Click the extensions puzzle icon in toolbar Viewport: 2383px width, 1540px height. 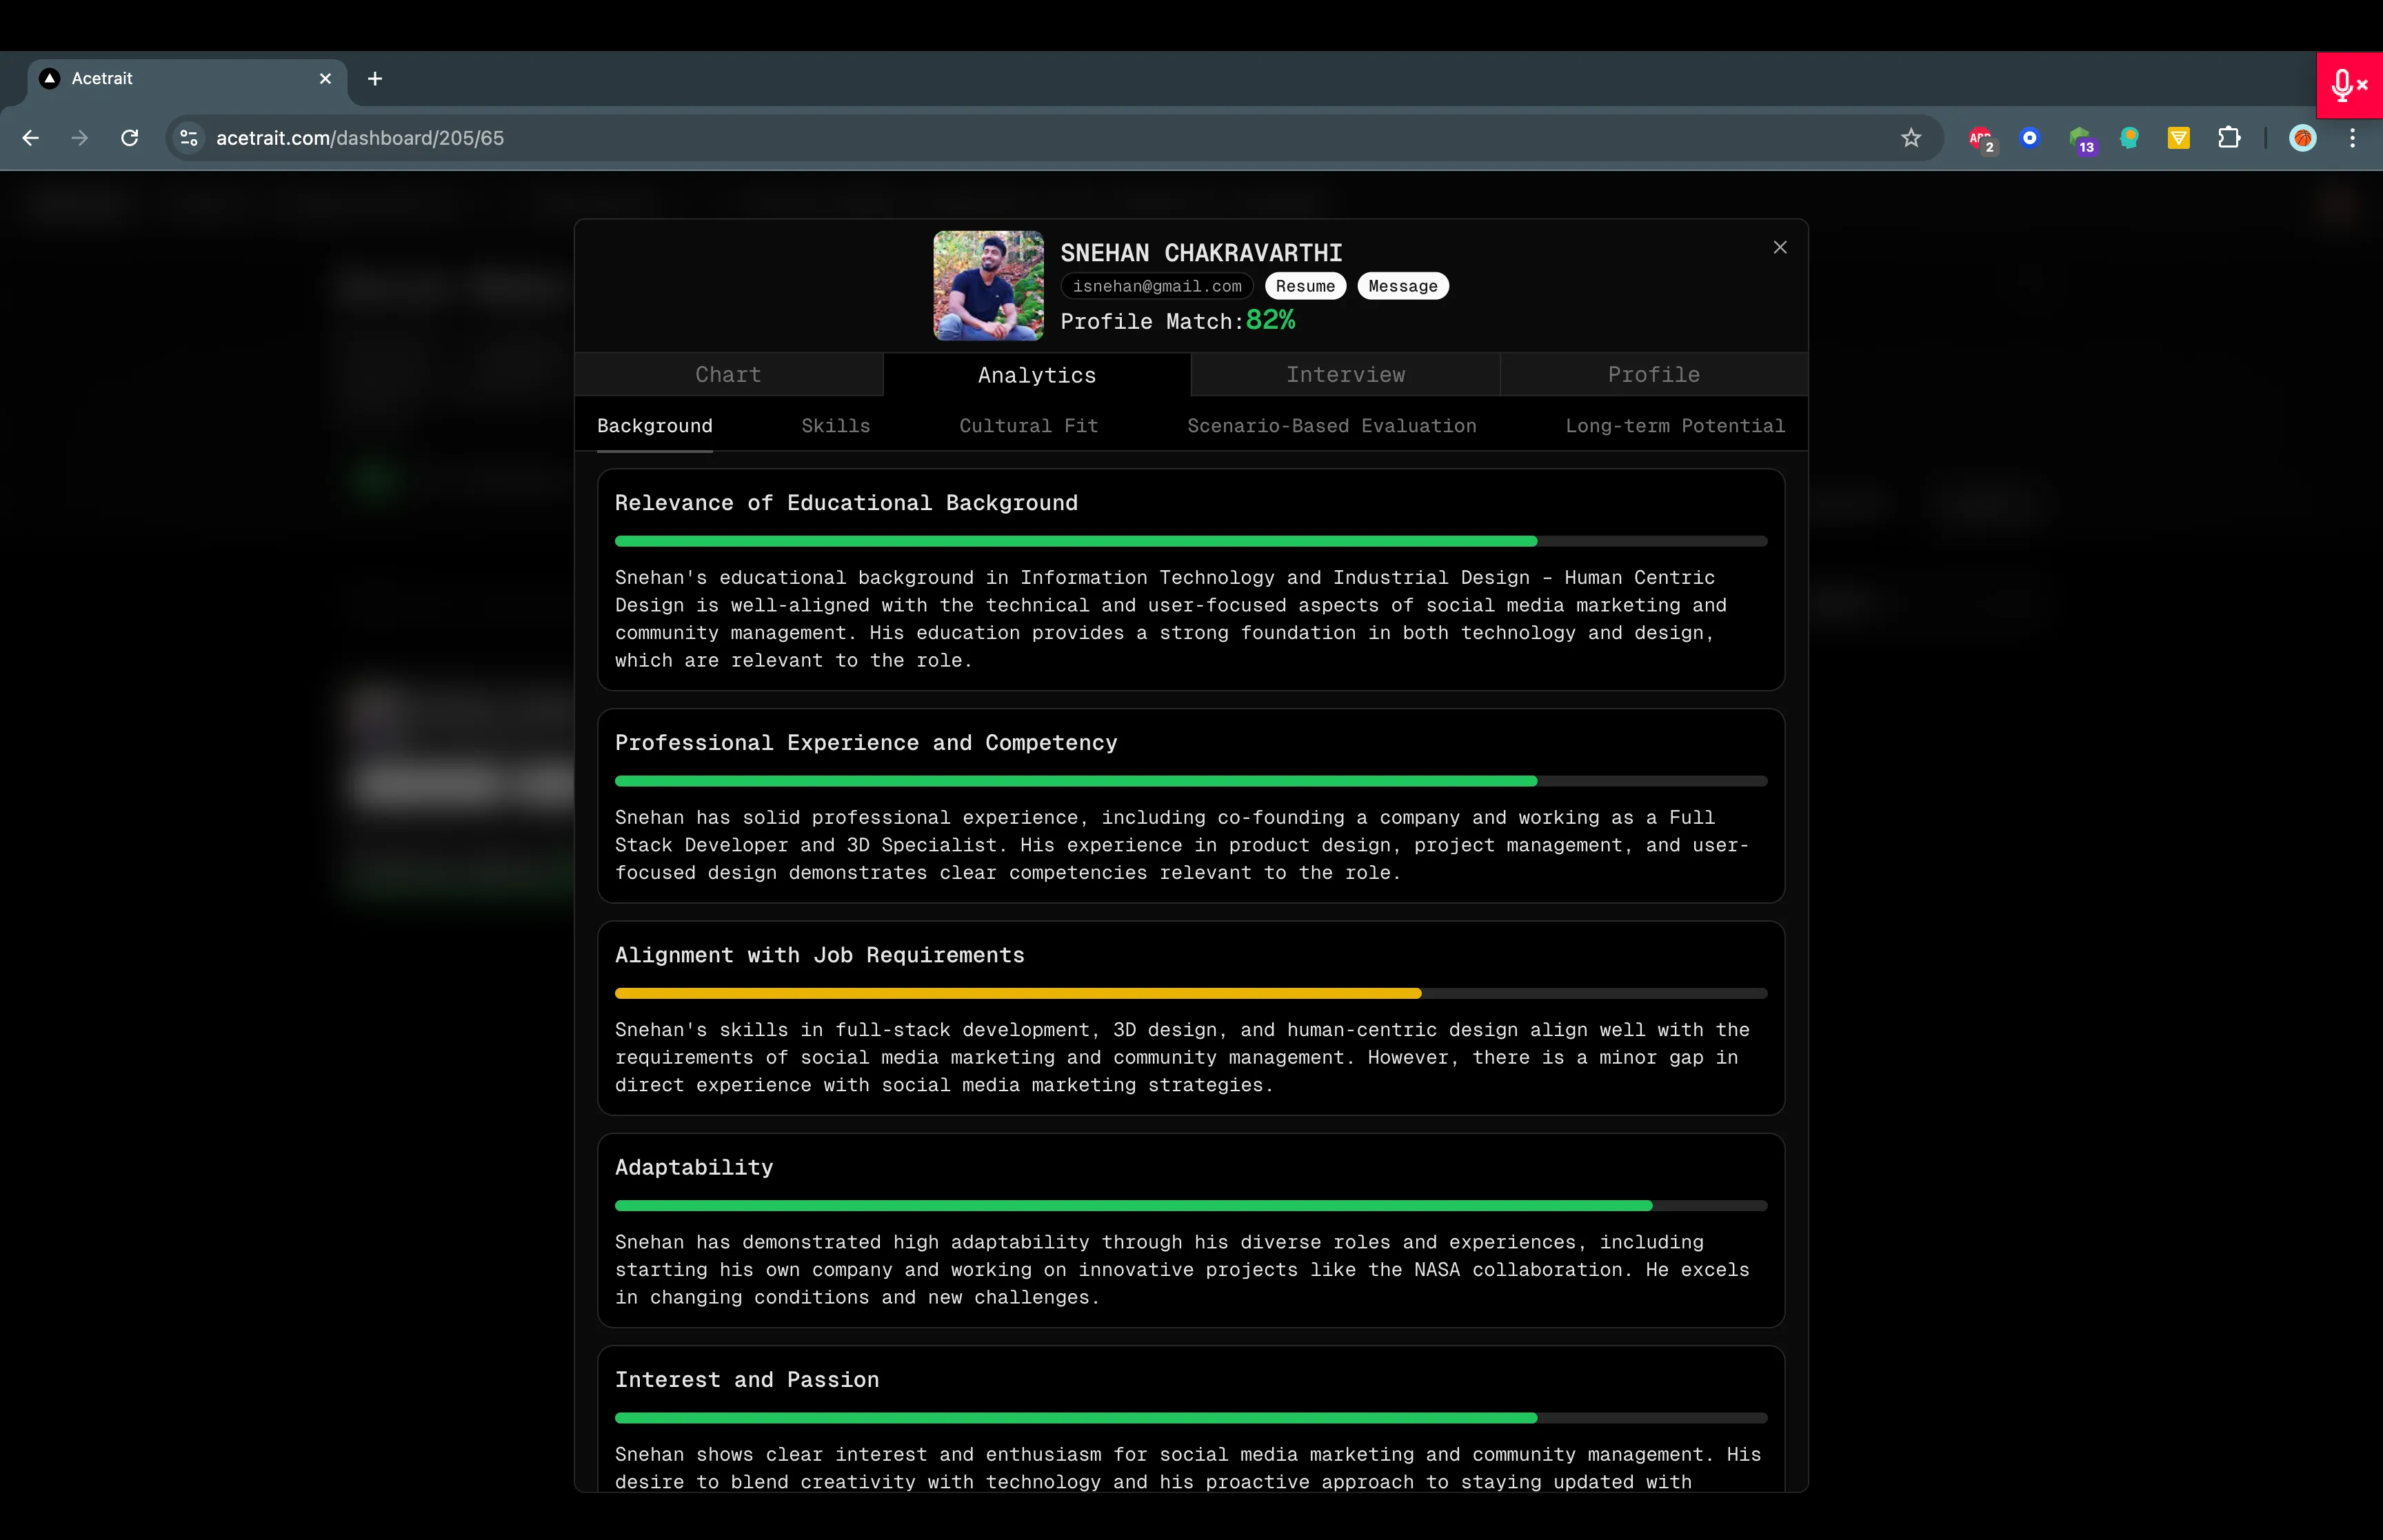[2230, 139]
